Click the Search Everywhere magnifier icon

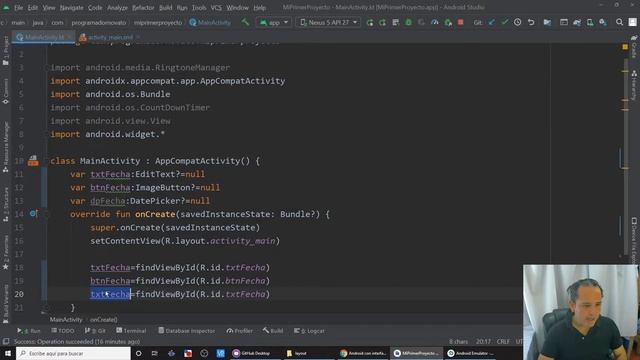pyautogui.click(x=619, y=22)
